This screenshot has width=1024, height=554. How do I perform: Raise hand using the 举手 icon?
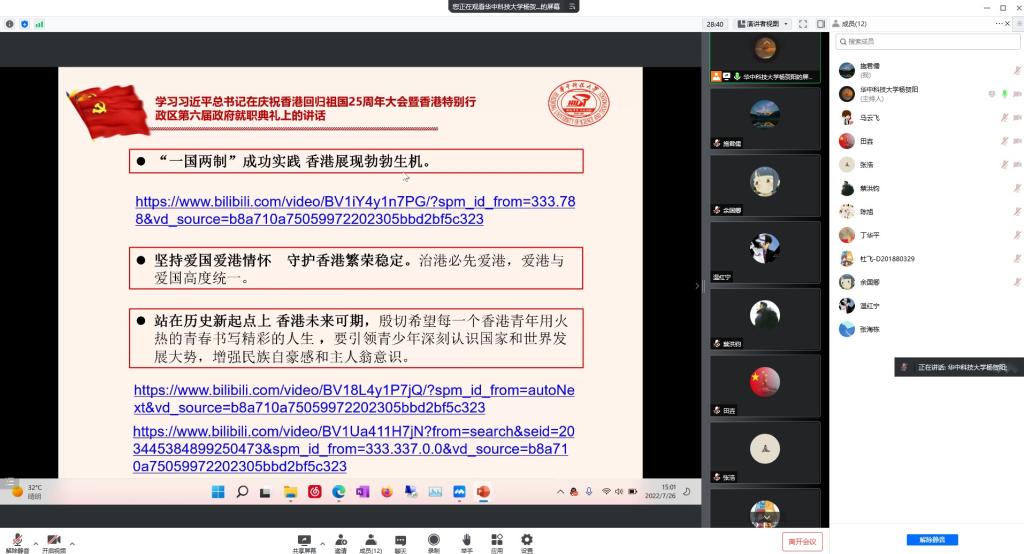click(x=466, y=541)
